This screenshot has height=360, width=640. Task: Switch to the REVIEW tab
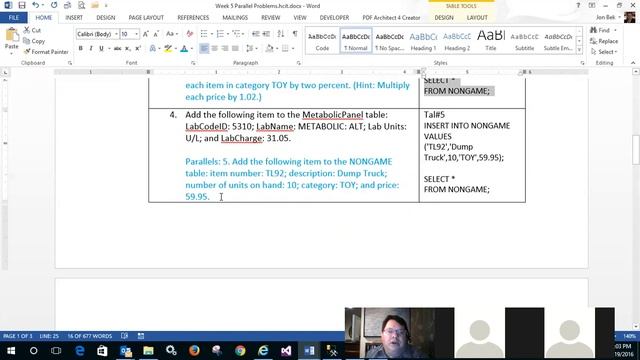click(271, 18)
